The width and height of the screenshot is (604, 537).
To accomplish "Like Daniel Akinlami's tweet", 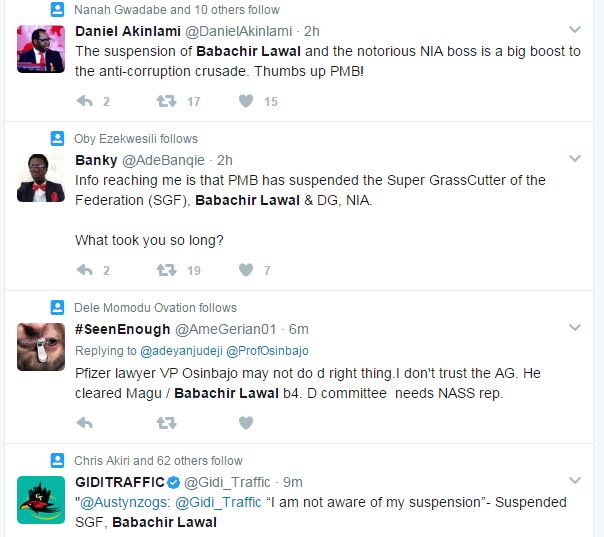I will pyautogui.click(x=246, y=101).
